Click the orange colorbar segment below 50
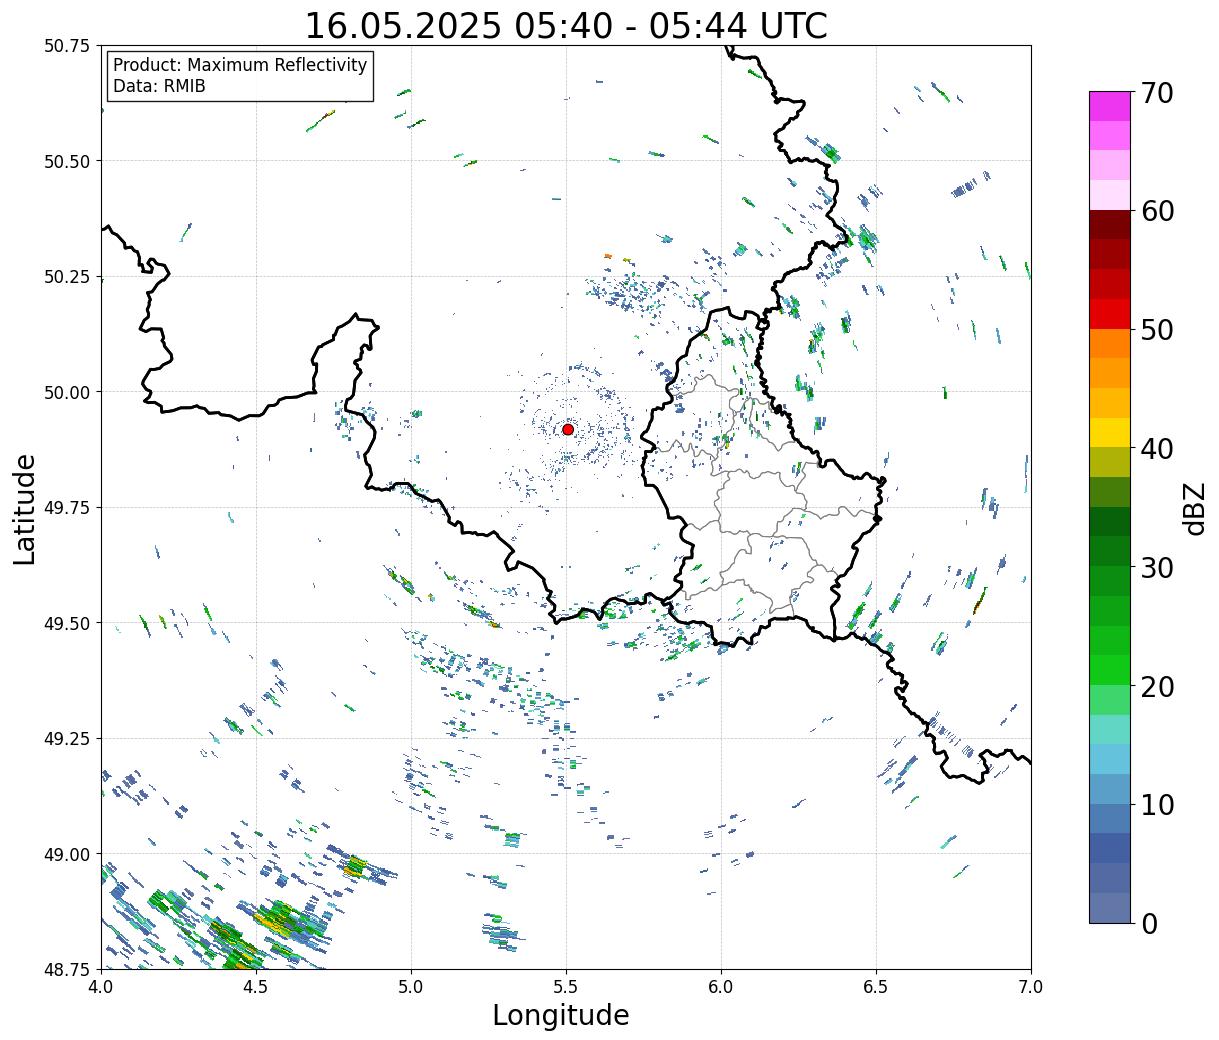This screenshot has width=1219, height=1040. (x=1110, y=344)
